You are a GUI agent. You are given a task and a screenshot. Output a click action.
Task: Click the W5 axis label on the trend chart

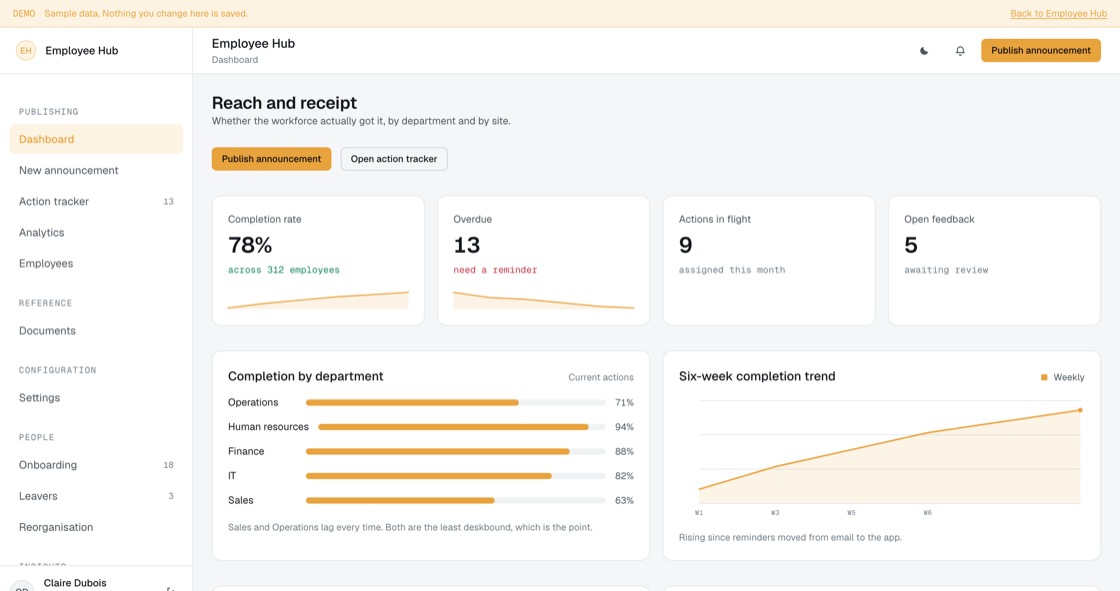point(851,513)
